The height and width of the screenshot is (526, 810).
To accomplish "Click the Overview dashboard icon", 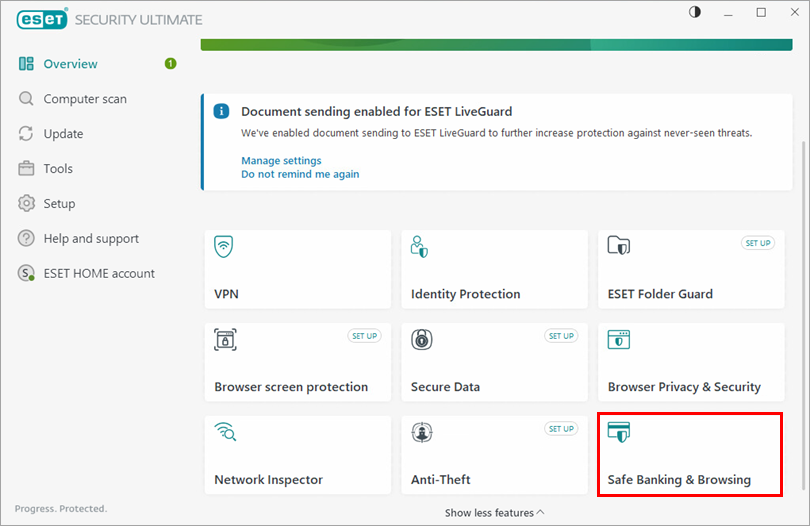I will point(26,64).
